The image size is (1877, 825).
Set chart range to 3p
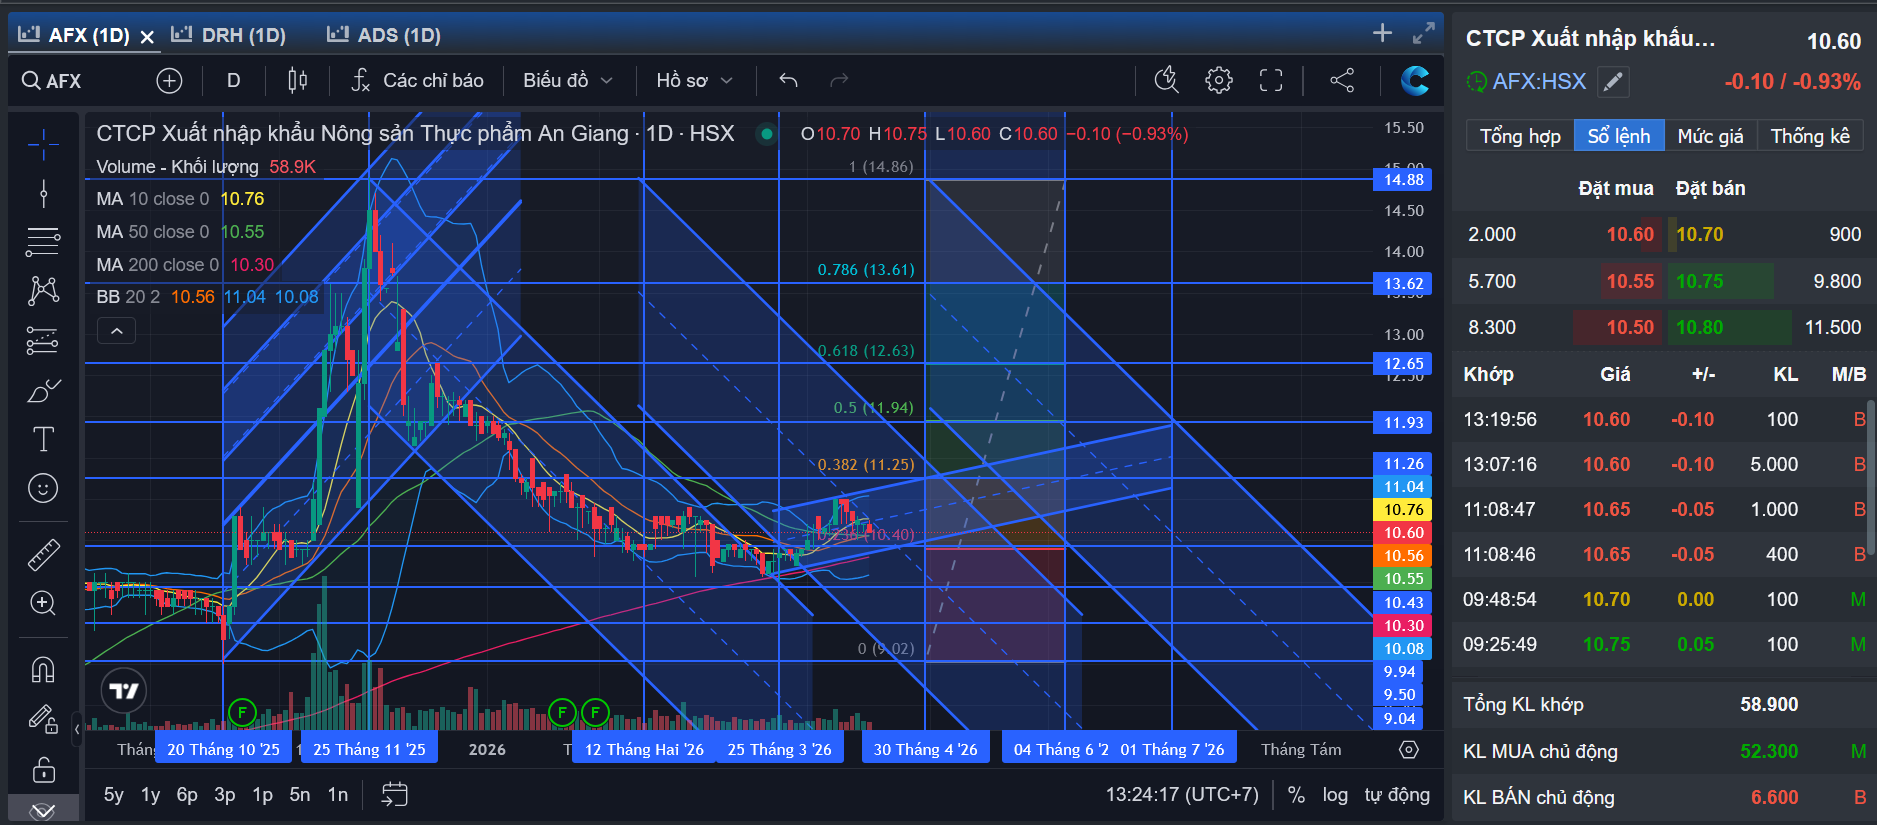point(225,795)
